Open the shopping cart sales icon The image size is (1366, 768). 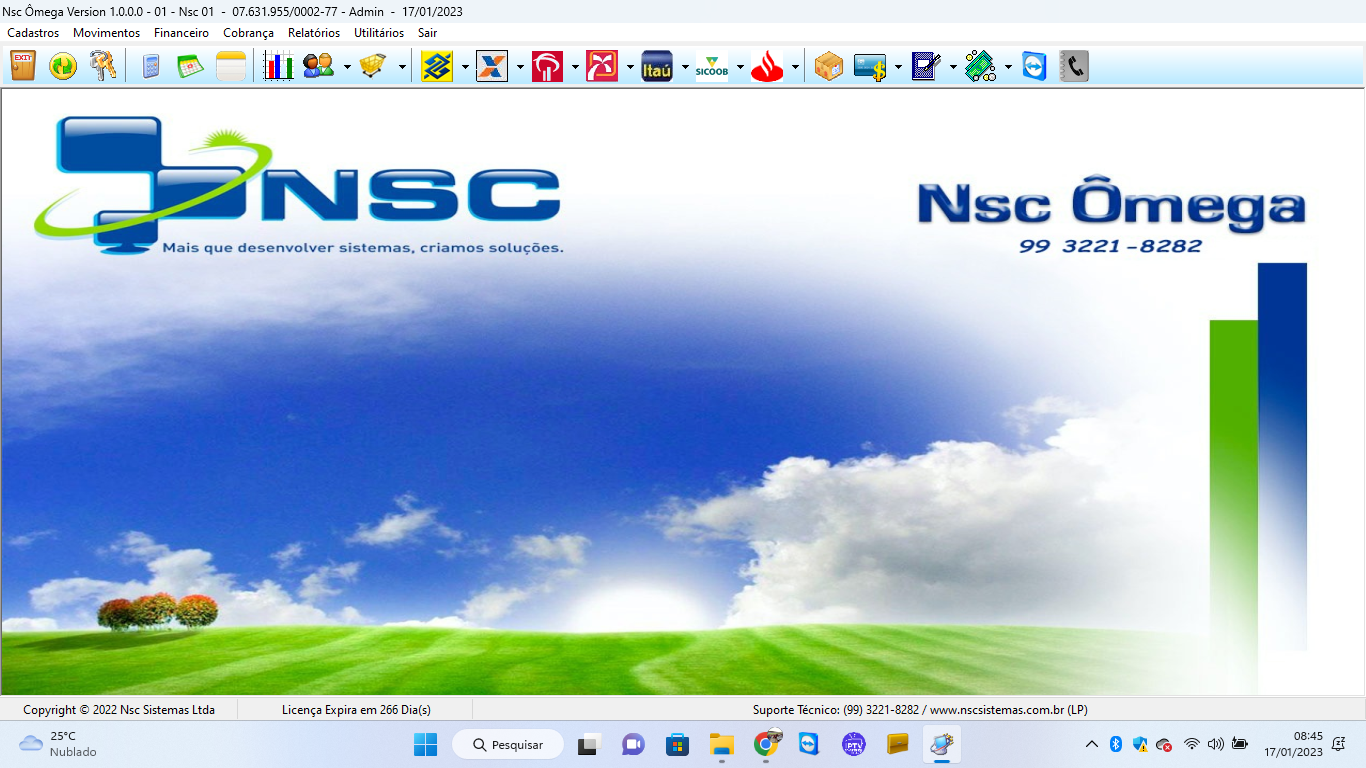tap(372, 66)
